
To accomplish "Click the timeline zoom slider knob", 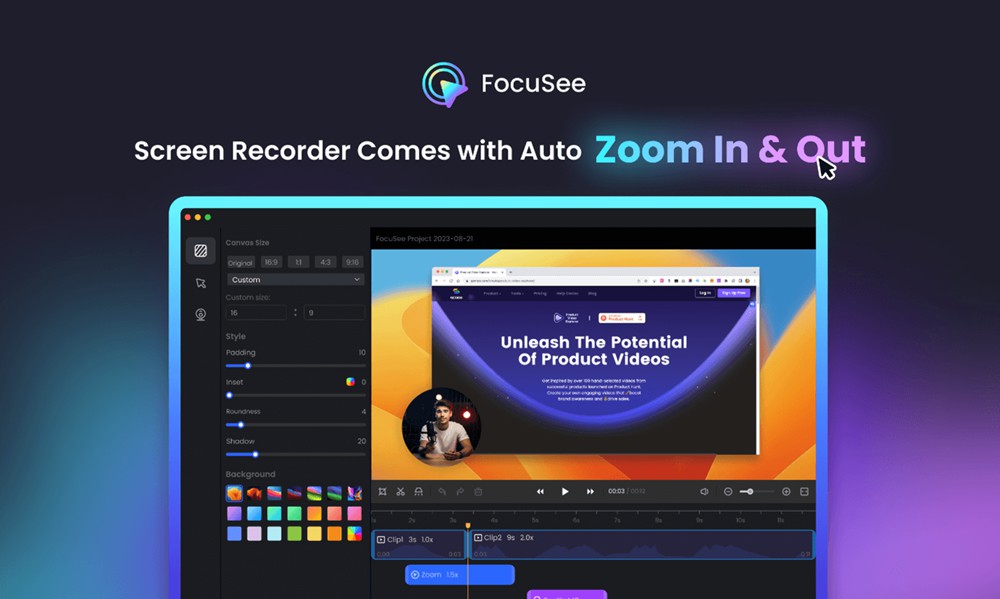I will pos(751,492).
